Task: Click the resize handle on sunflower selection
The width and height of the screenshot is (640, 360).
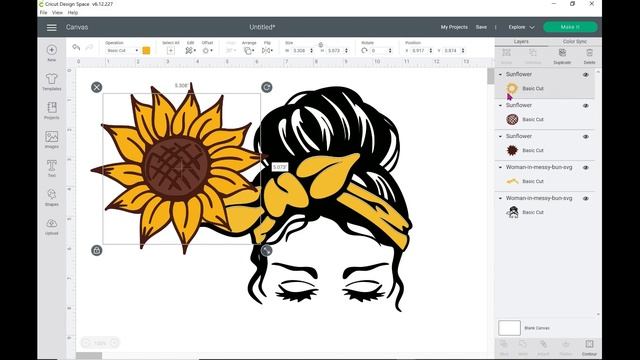Action: [267, 251]
